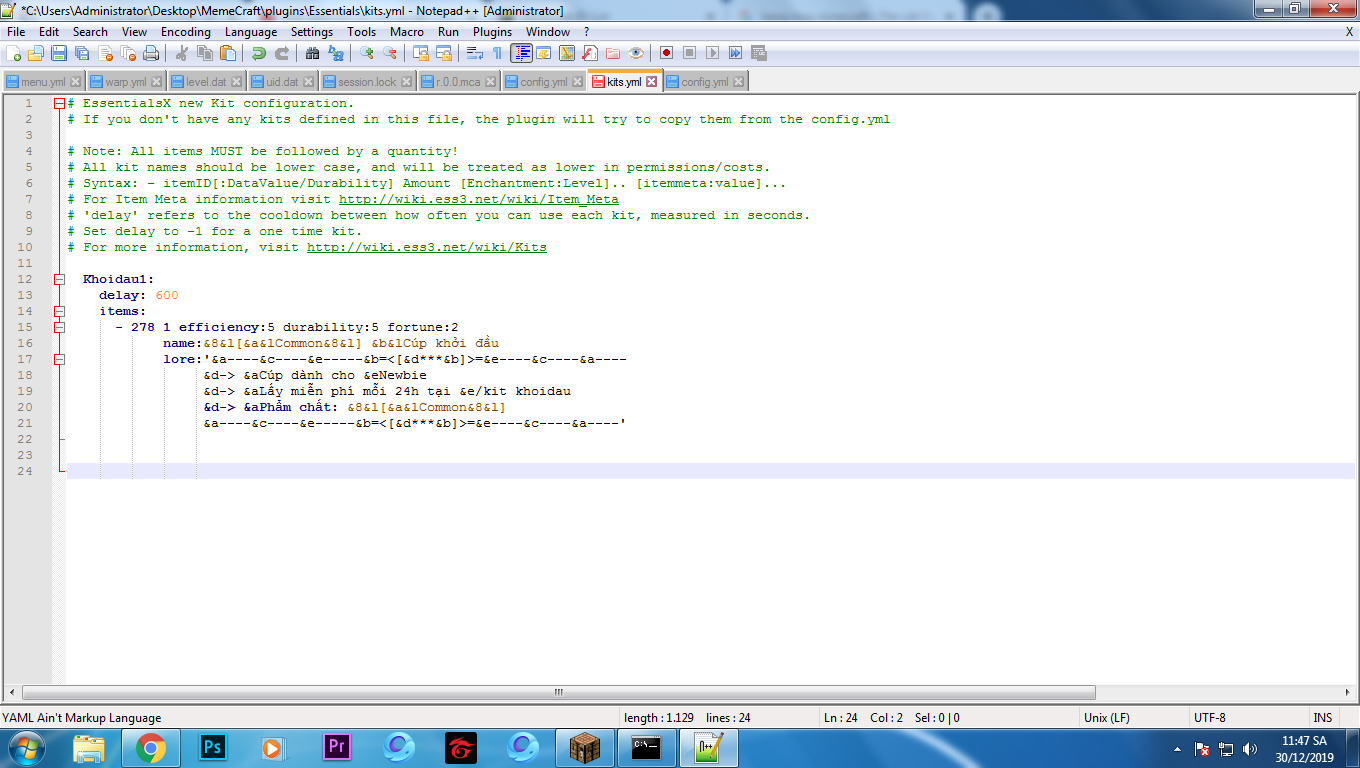The image size is (1360, 768).
Task: Click the Zoom In magnifier icon
Action: tap(367, 53)
